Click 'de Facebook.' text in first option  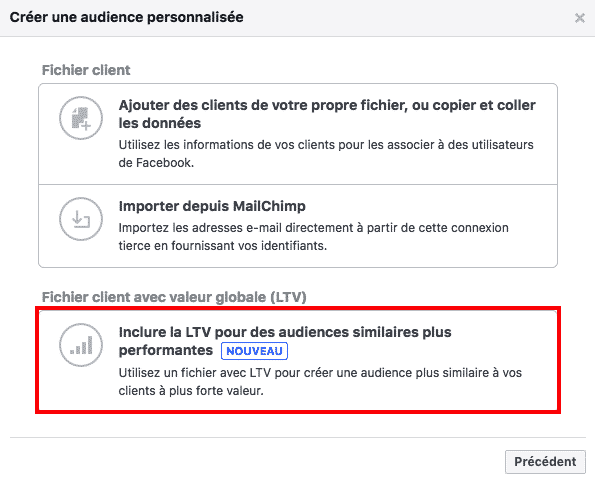(x=156, y=163)
